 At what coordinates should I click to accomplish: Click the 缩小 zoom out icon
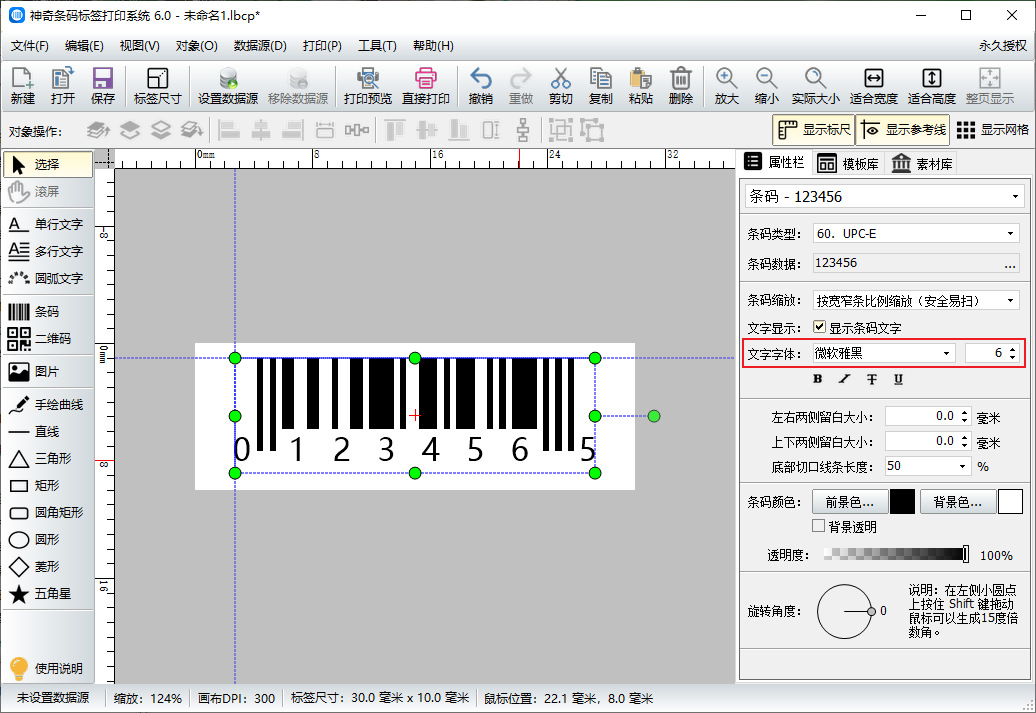tap(766, 86)
